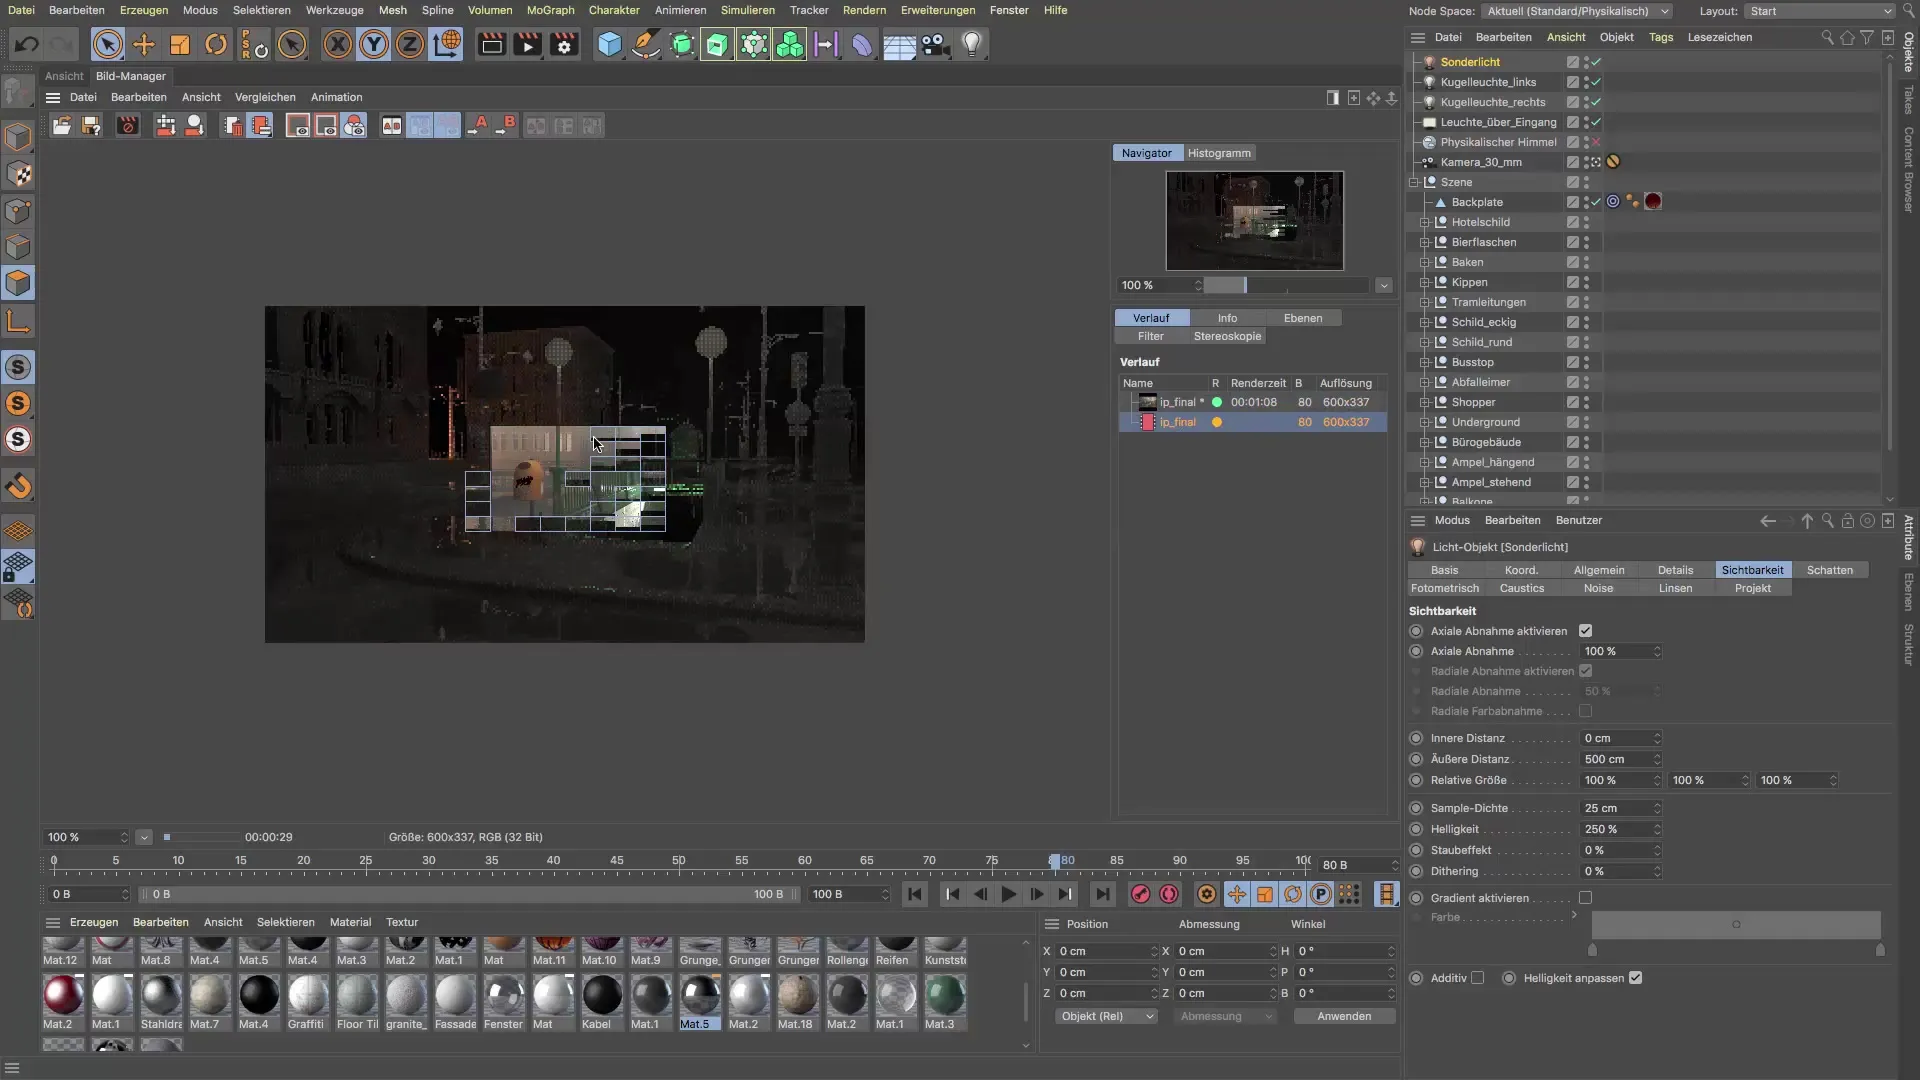Add a cube primitive icon

tap(609, 45)
